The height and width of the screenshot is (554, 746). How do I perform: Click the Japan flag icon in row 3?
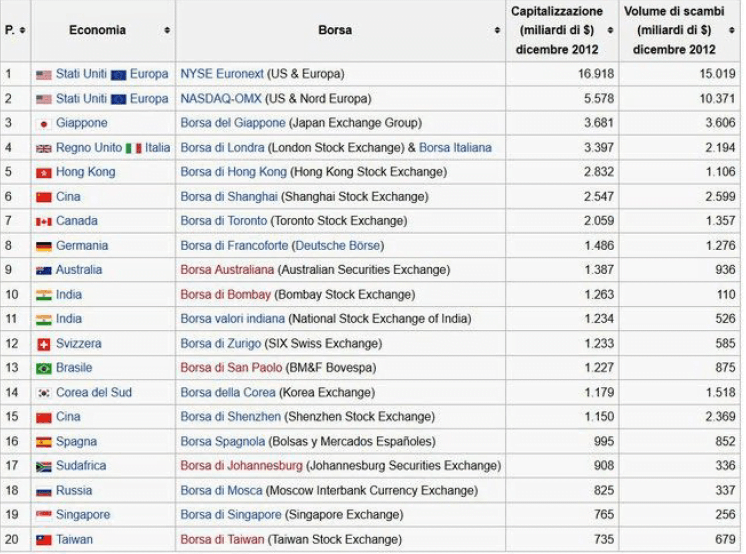[44, 124]
